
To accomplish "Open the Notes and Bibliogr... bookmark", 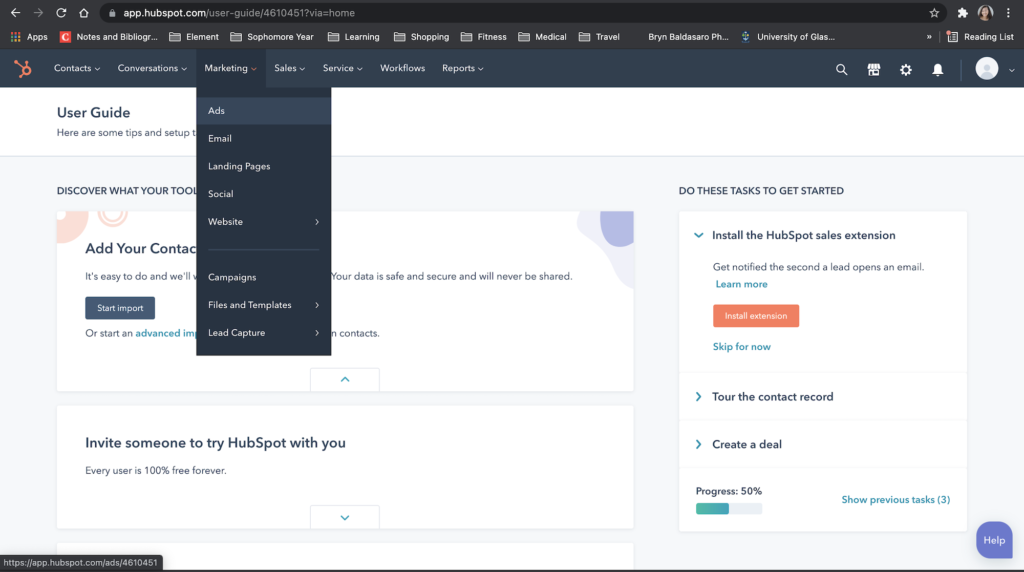I will (x=108, y=37).
